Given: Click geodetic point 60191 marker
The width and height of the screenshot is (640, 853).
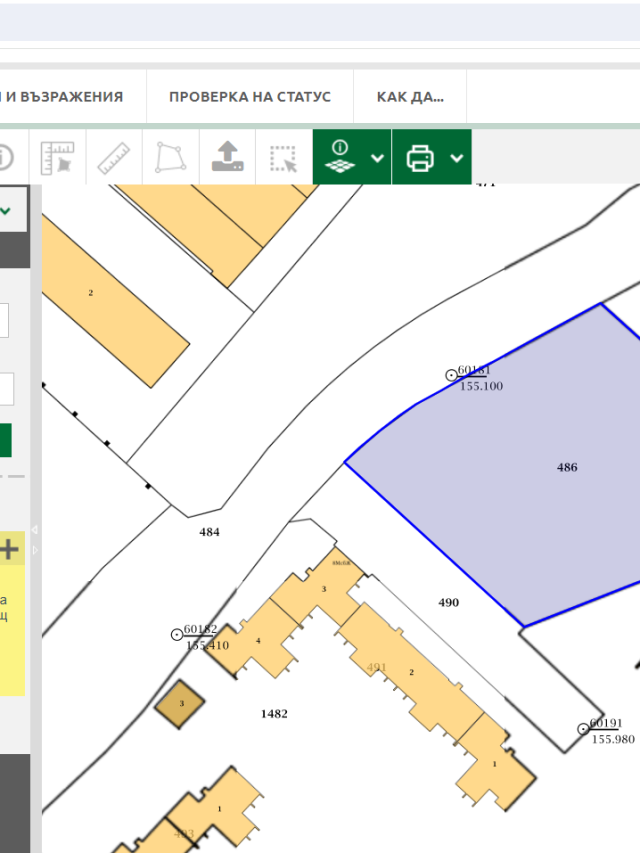Looking at the screenshot, I should 584,729.
